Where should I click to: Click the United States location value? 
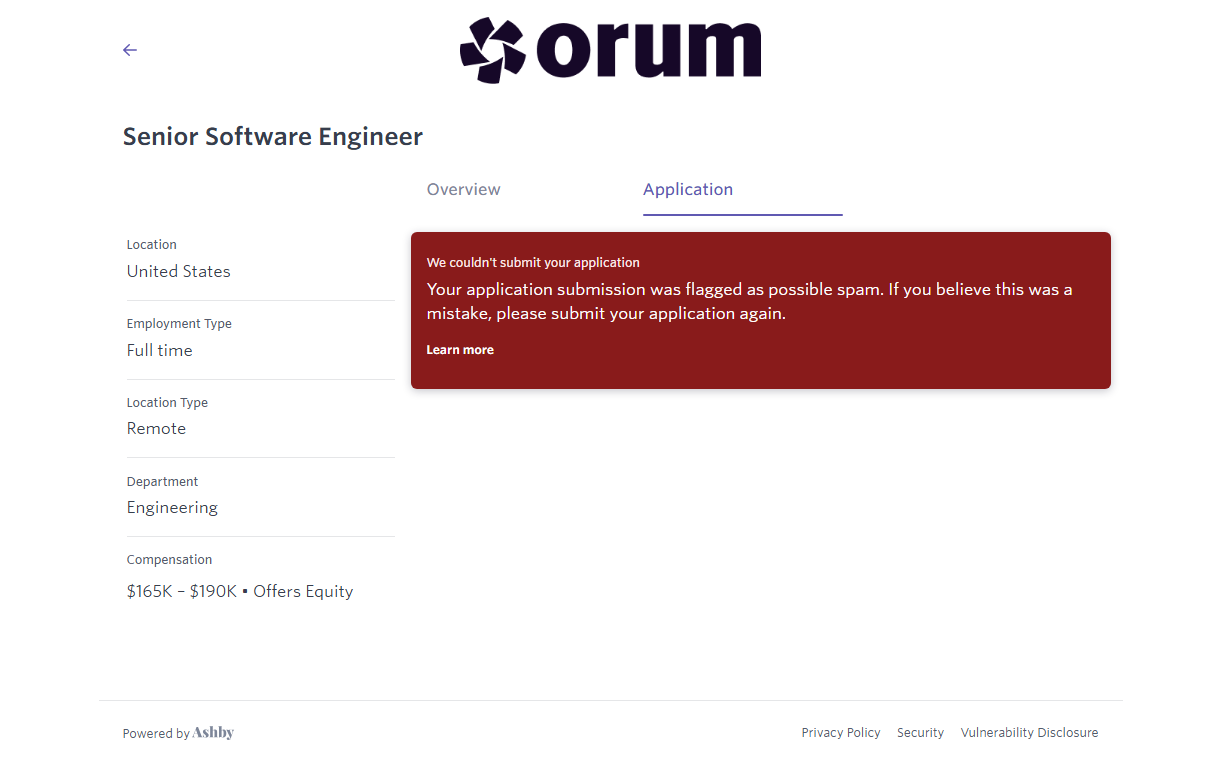click(178, 272)
